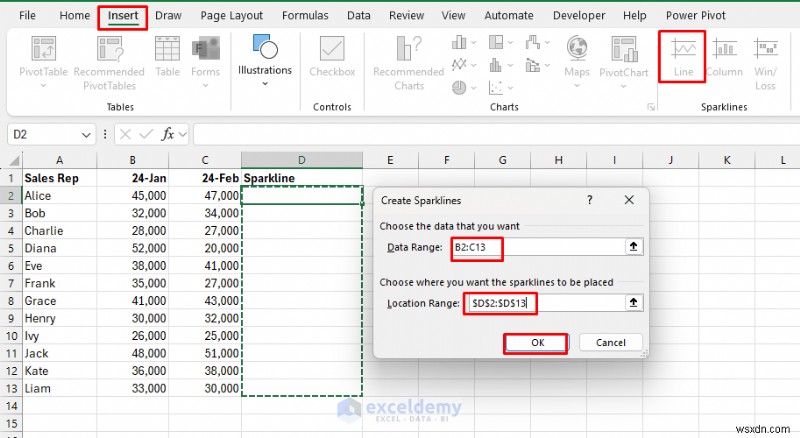Switch to the Home tab
This screenshot has height=438, width=800.
[x=74, y=15]
